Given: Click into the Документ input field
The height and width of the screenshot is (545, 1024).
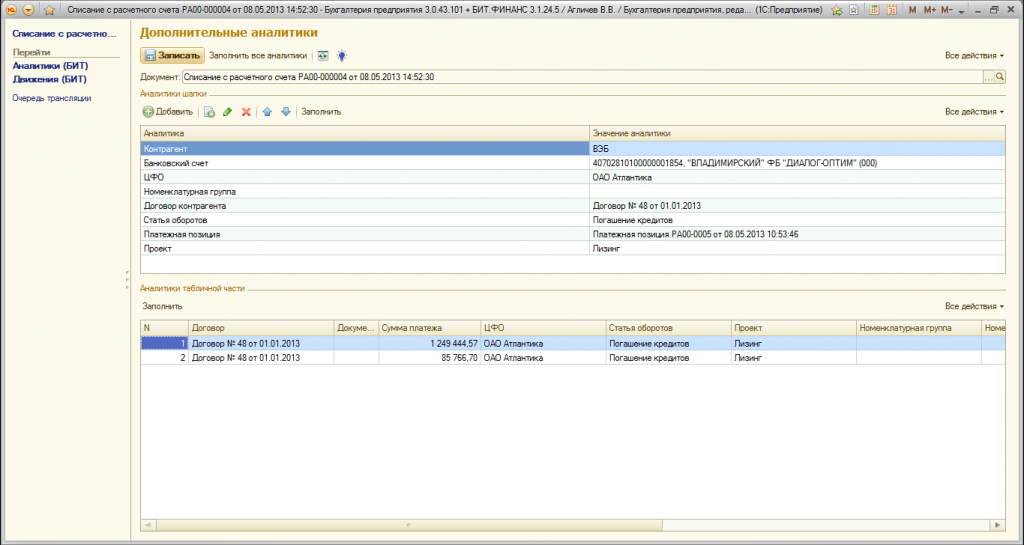Looking at the screenshot, I should point(583,77).
